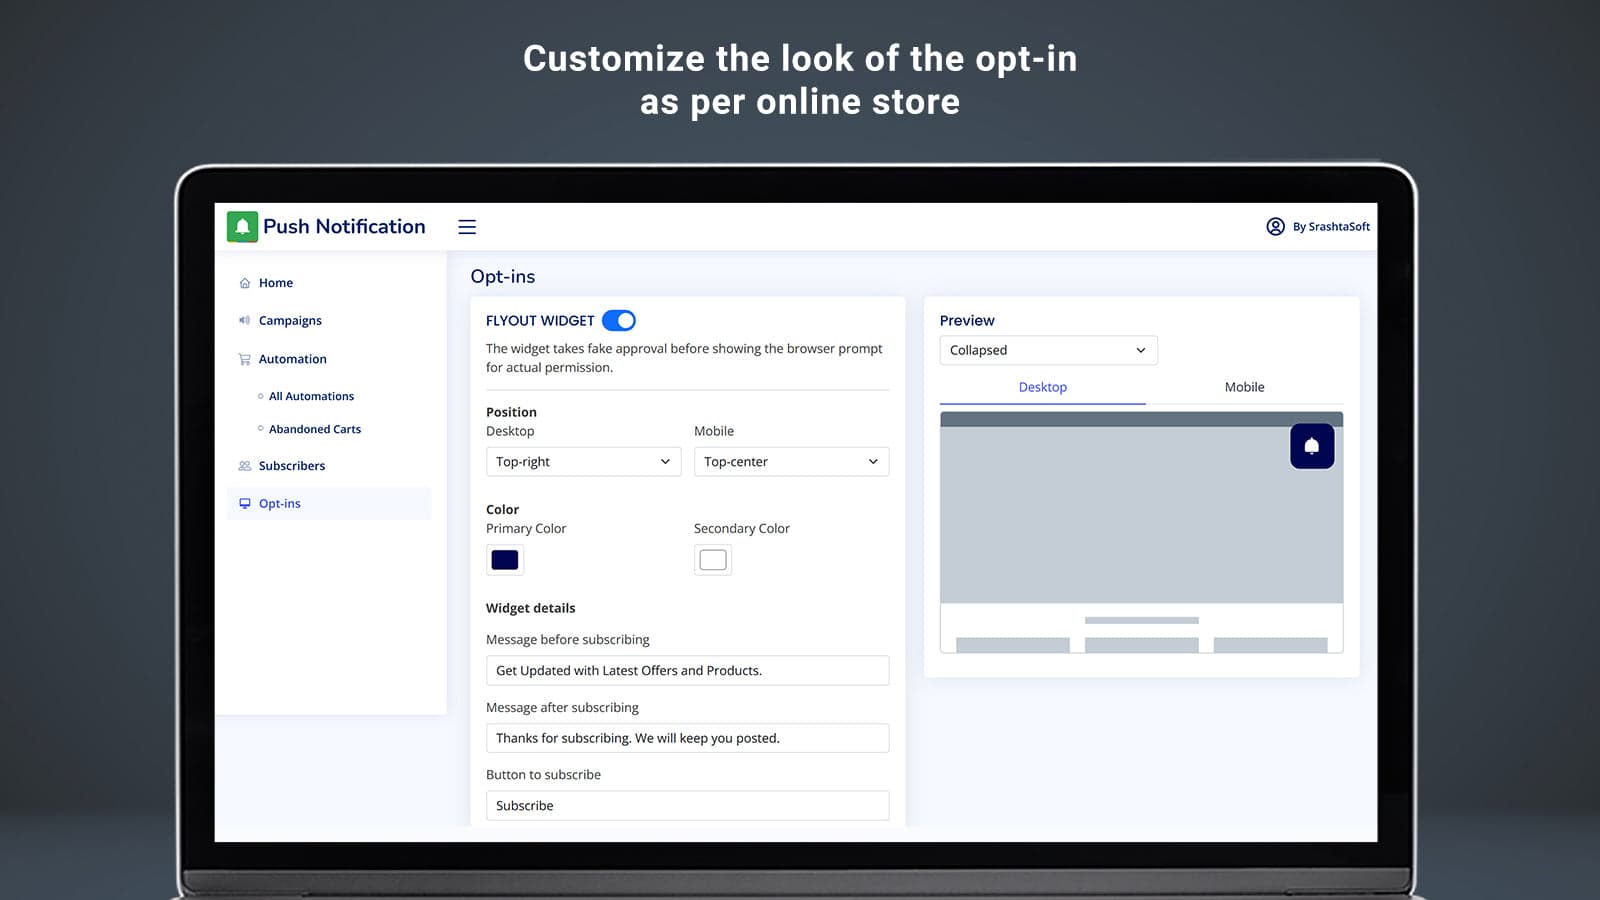Click the bell widget in preview
The image size is (1600, 900).
pos(1311,446)
